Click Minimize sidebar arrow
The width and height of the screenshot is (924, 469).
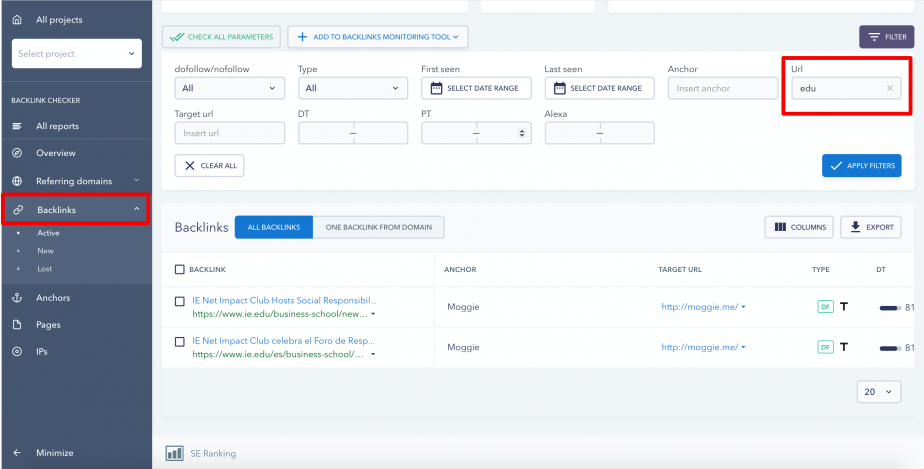(17, 453)
